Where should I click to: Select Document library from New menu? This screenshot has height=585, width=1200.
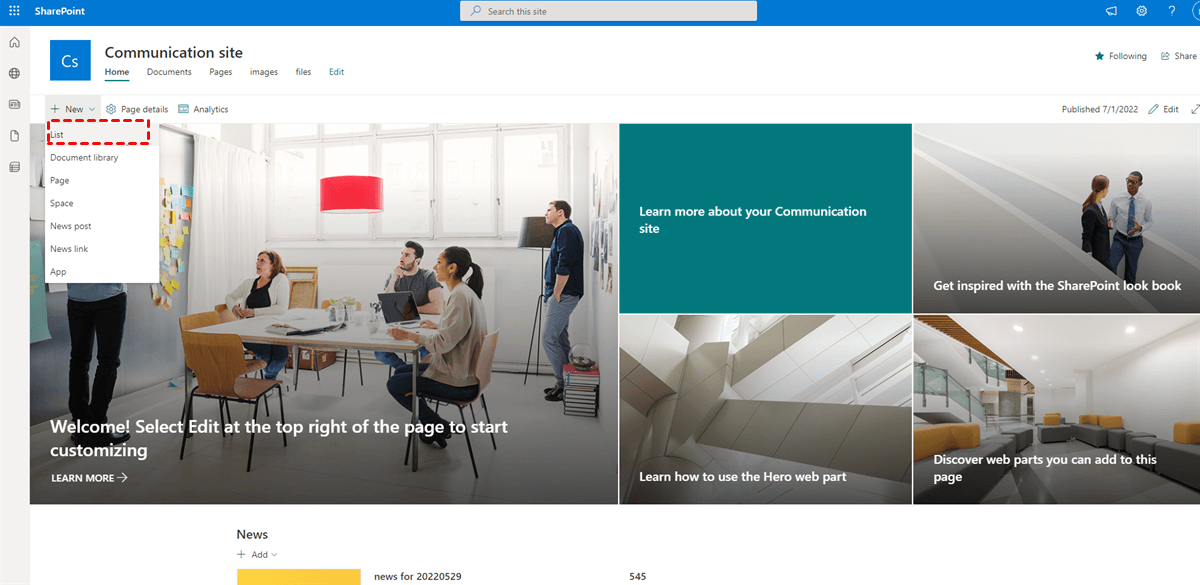pyautogui.click(x=102, y=157)
